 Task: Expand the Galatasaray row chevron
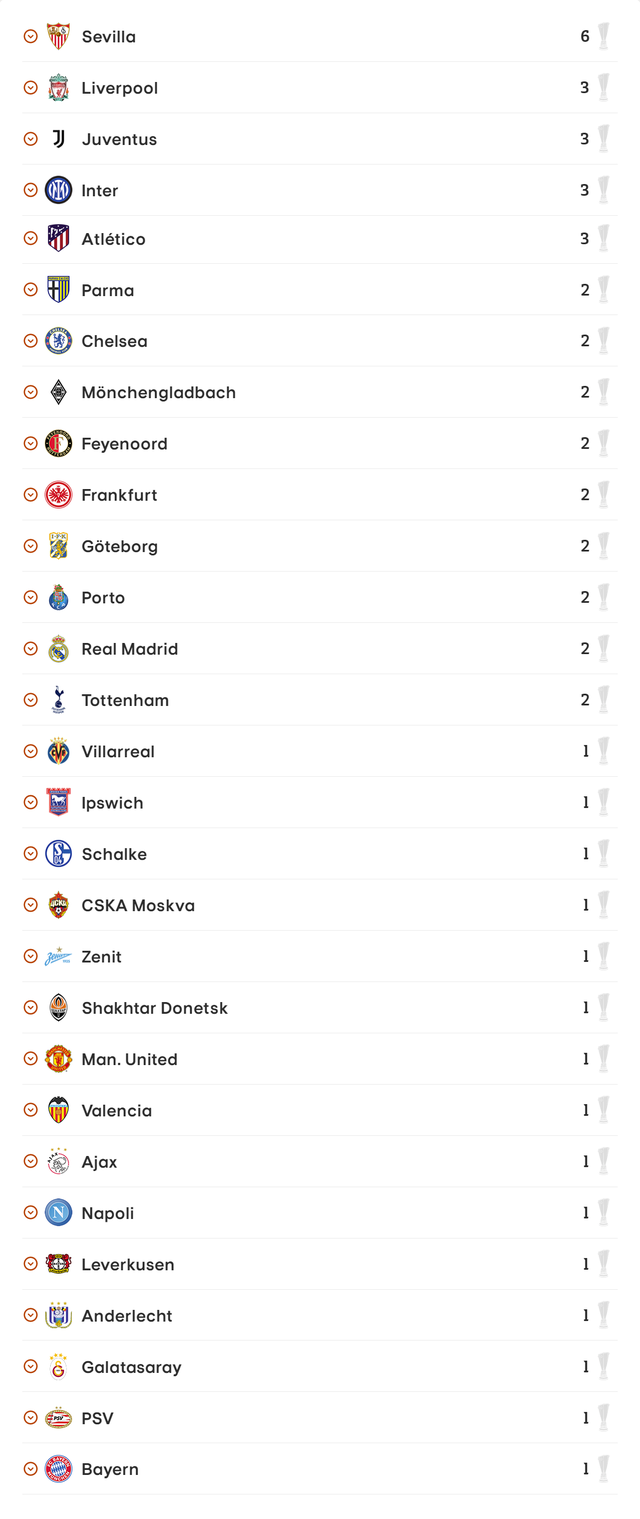click(31, 1367)
